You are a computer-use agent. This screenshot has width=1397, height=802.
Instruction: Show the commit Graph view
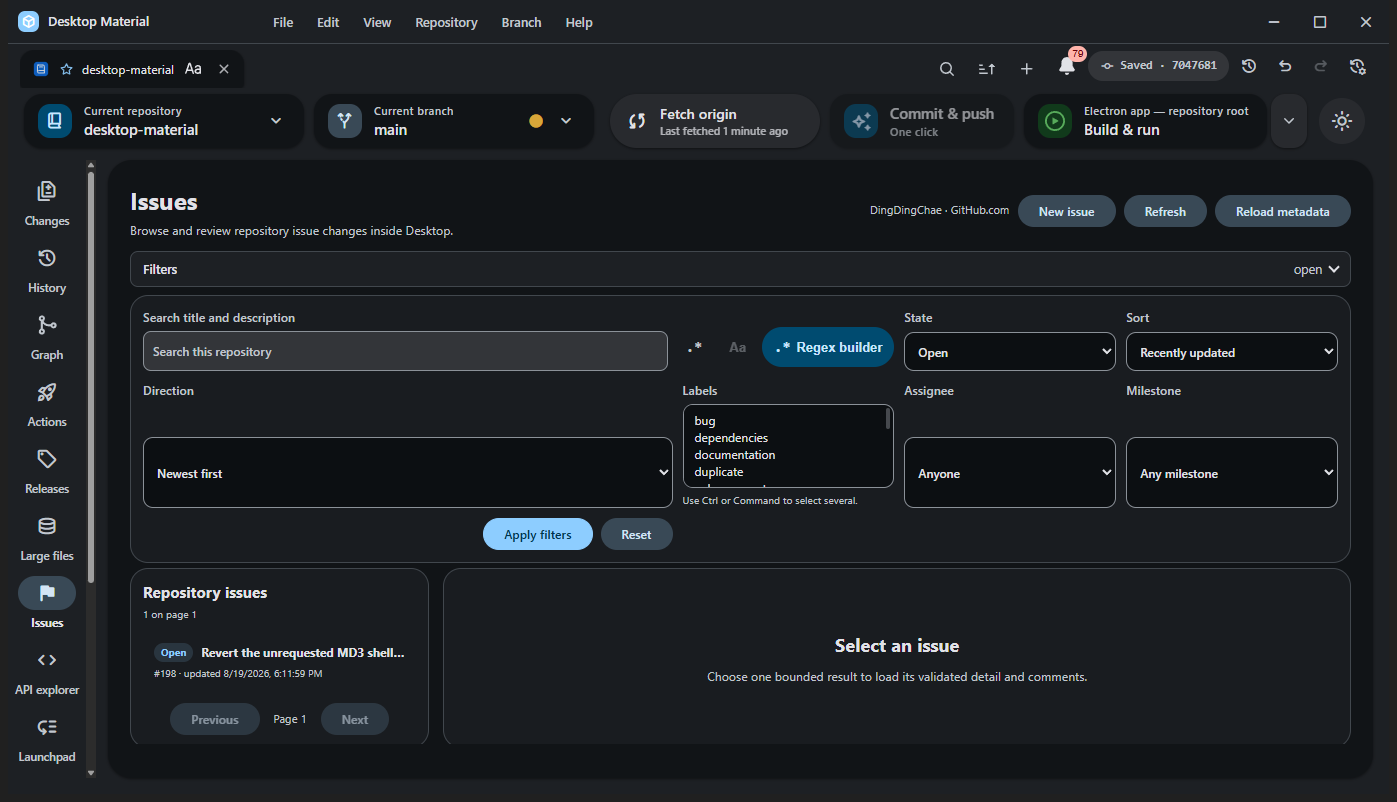click(x=47, y=338)
